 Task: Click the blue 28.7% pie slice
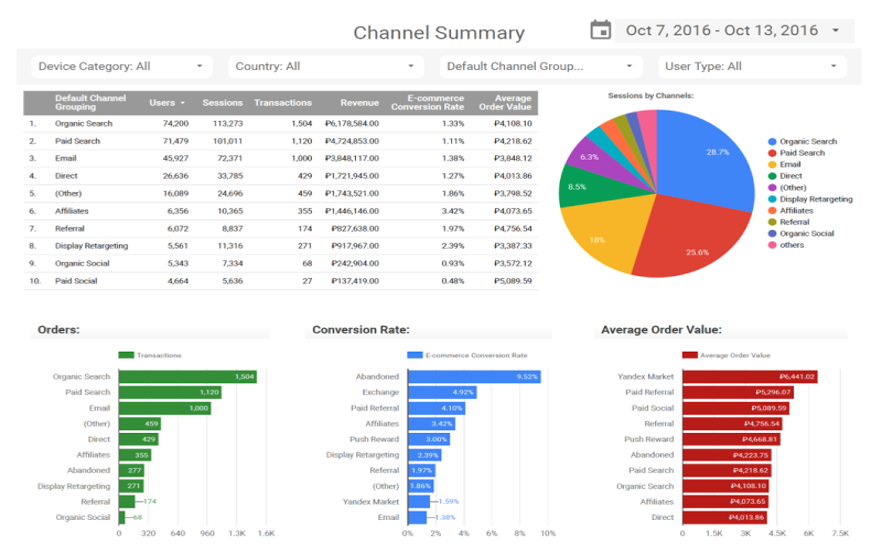[x=709, y=157]
